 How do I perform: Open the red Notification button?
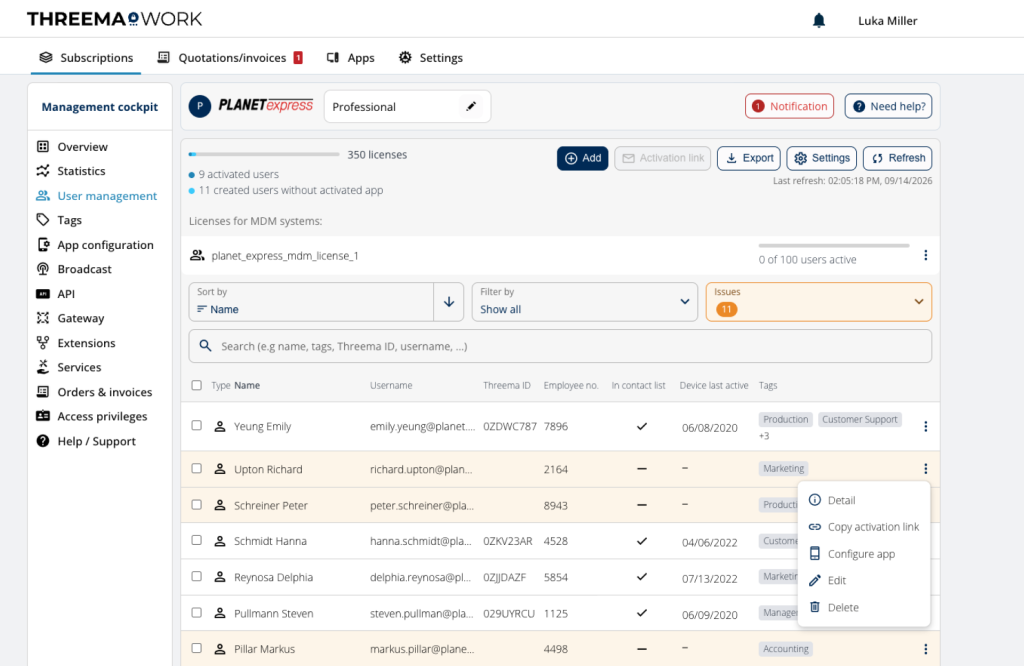point(789,106)
